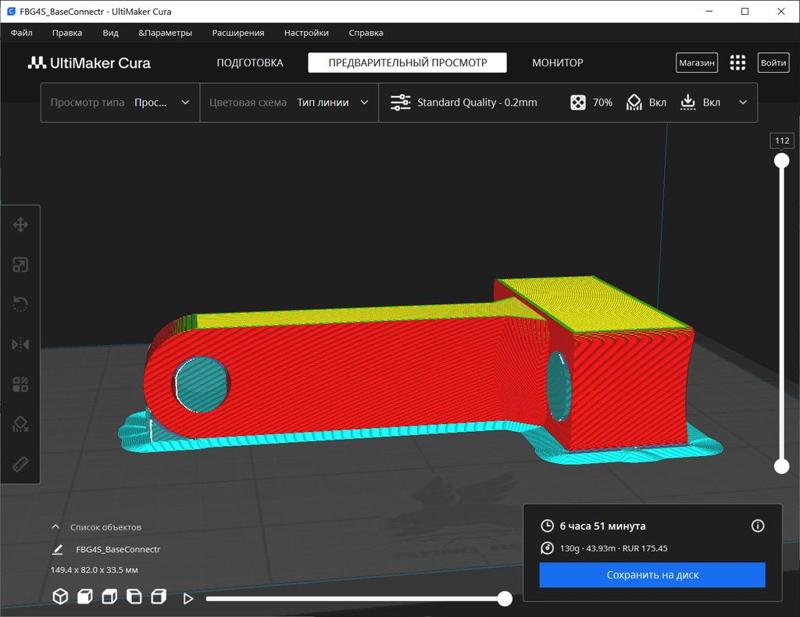Open the Магазин marketplace button

click(x=696, y=63)
